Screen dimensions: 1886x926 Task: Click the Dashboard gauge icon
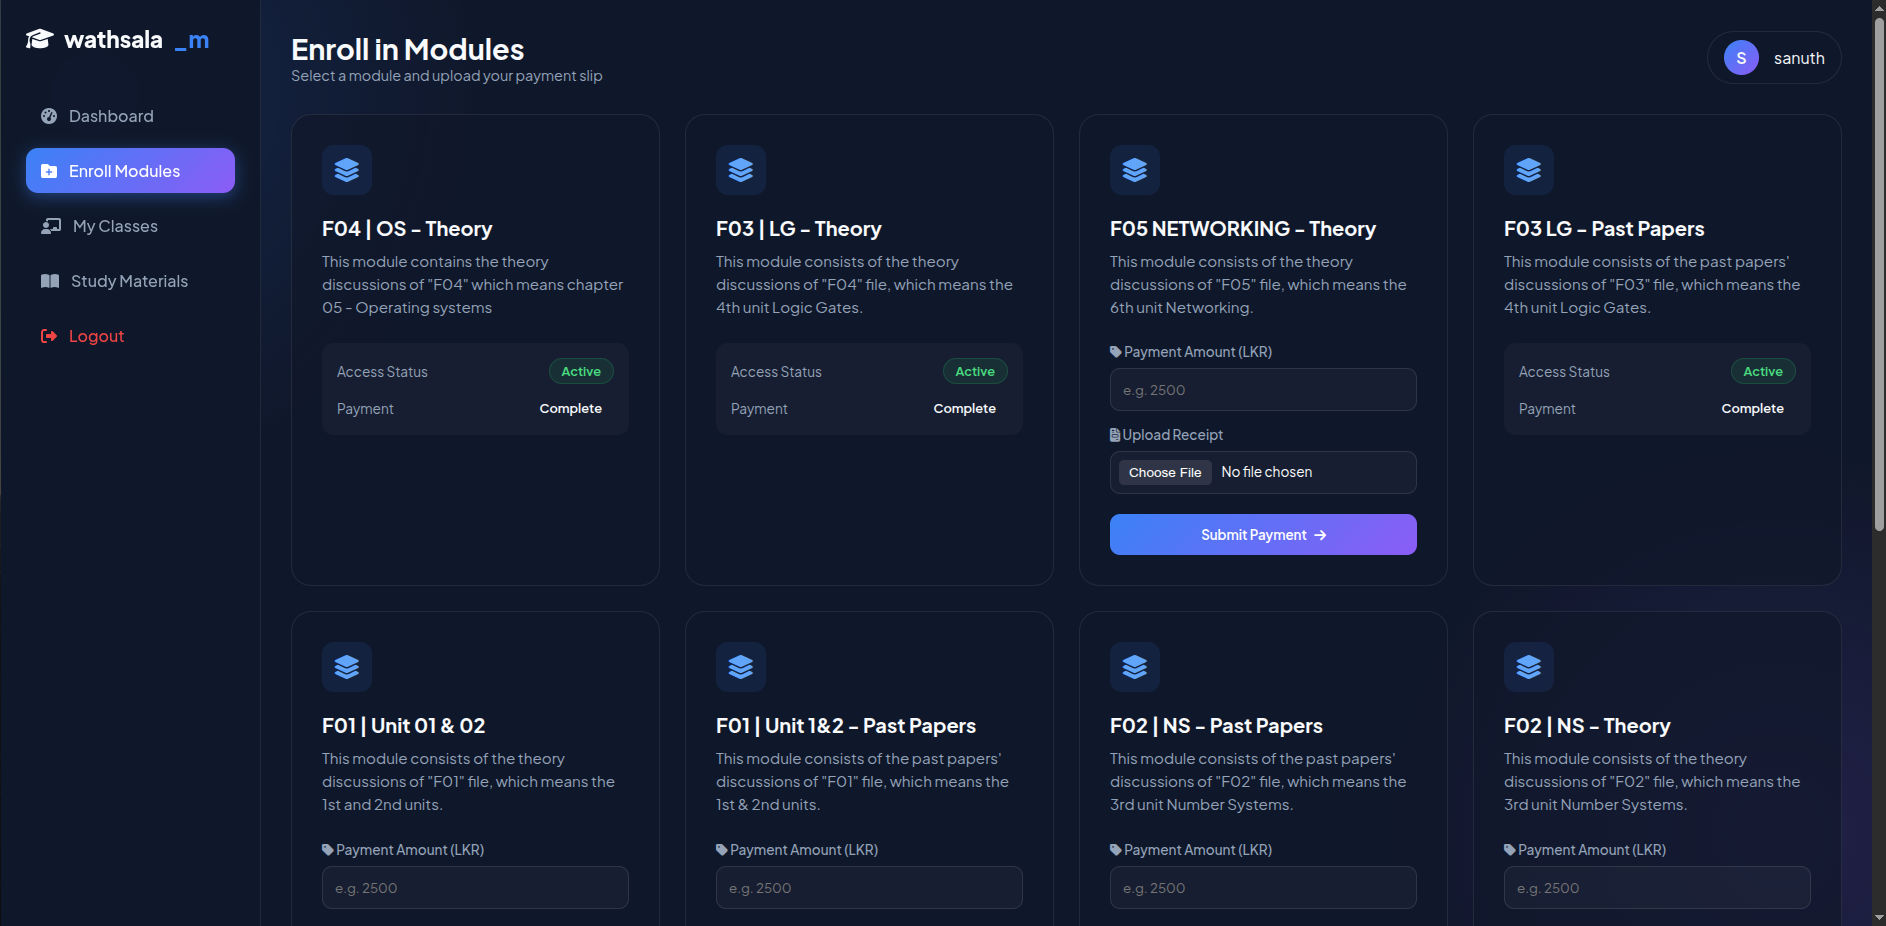click(49, 116)
